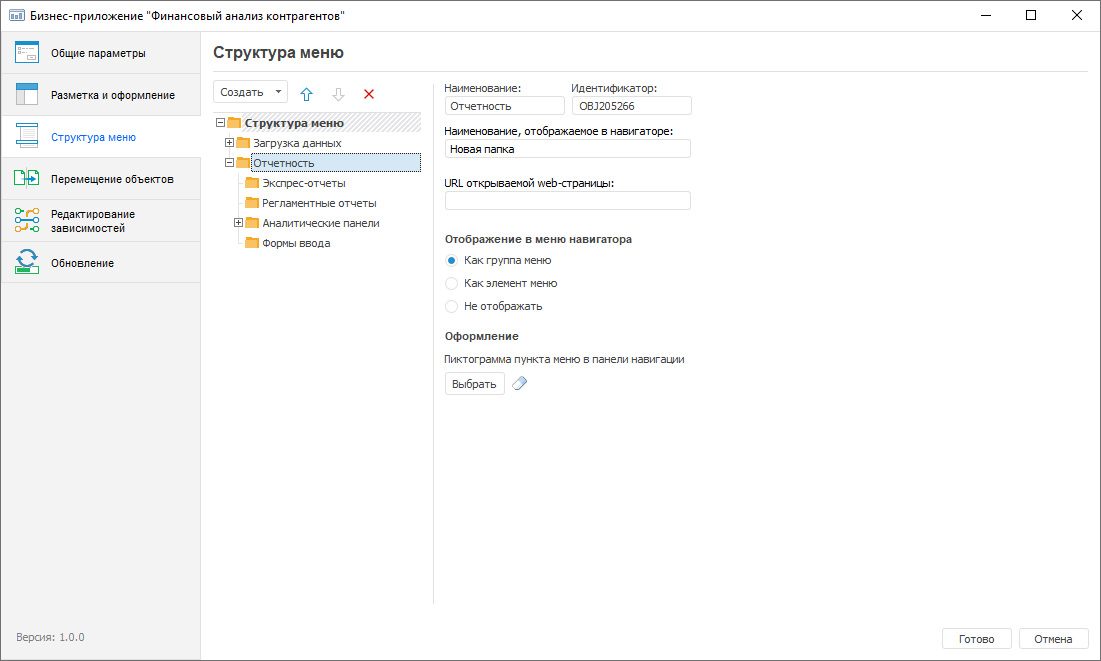Click the Выбрать pictogram button
This screenshot has width=1101, height=661.
[x=474, y=384]
